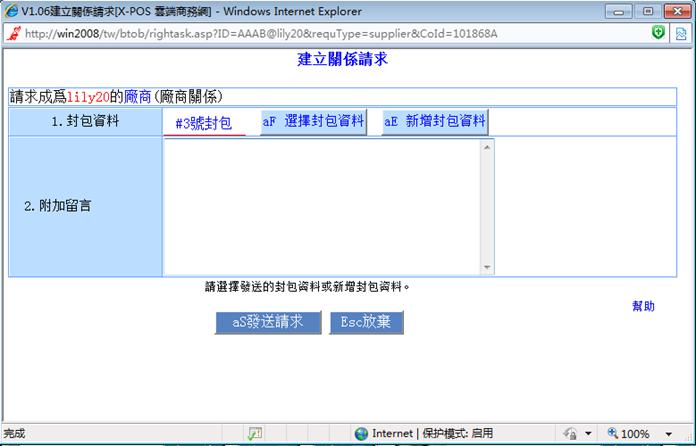The image size is (696, 446).
Task: Click the #3號封包 packet field
Action: click(204, 123)
